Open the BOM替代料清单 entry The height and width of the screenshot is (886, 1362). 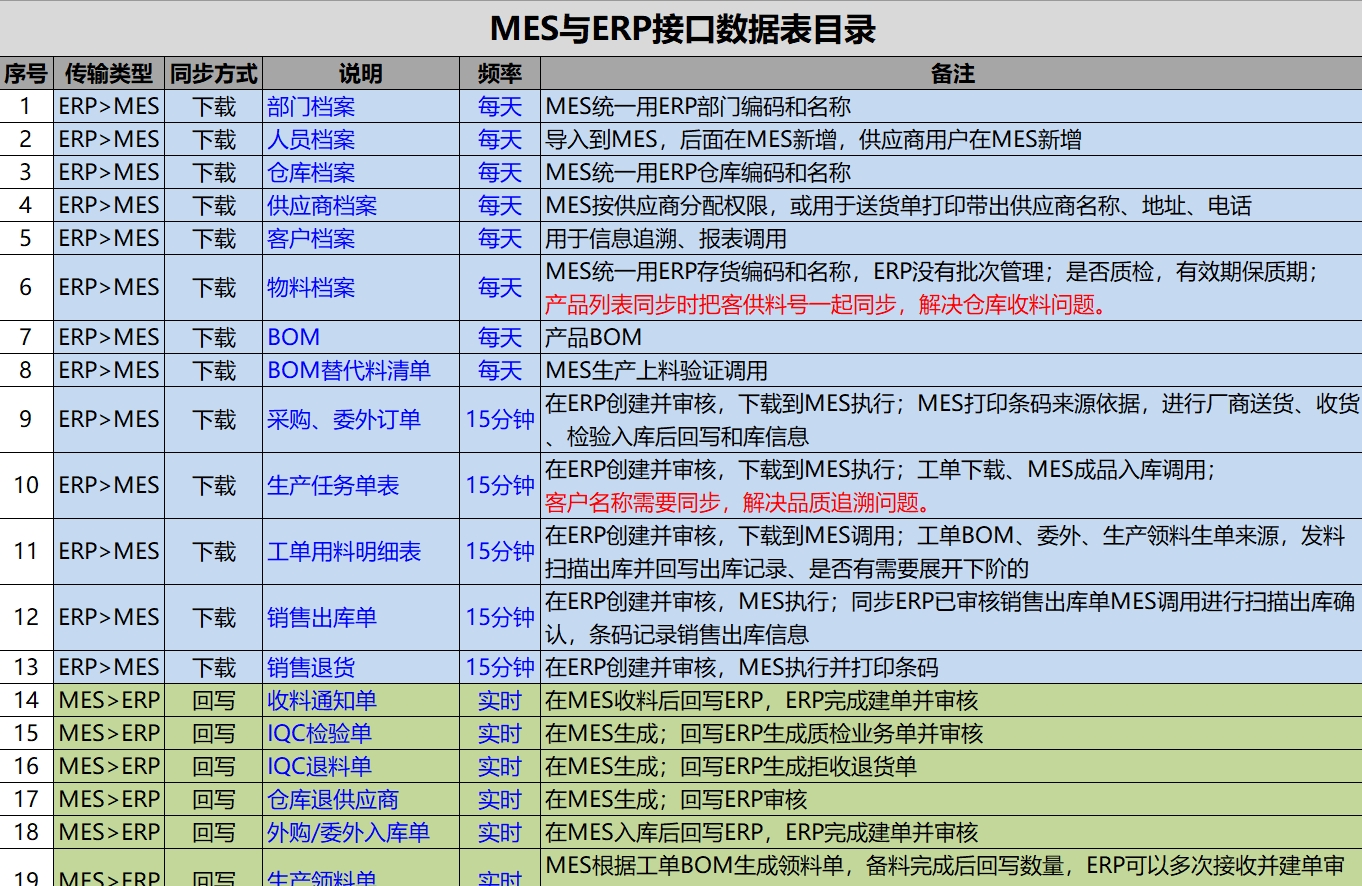point(349,370)
